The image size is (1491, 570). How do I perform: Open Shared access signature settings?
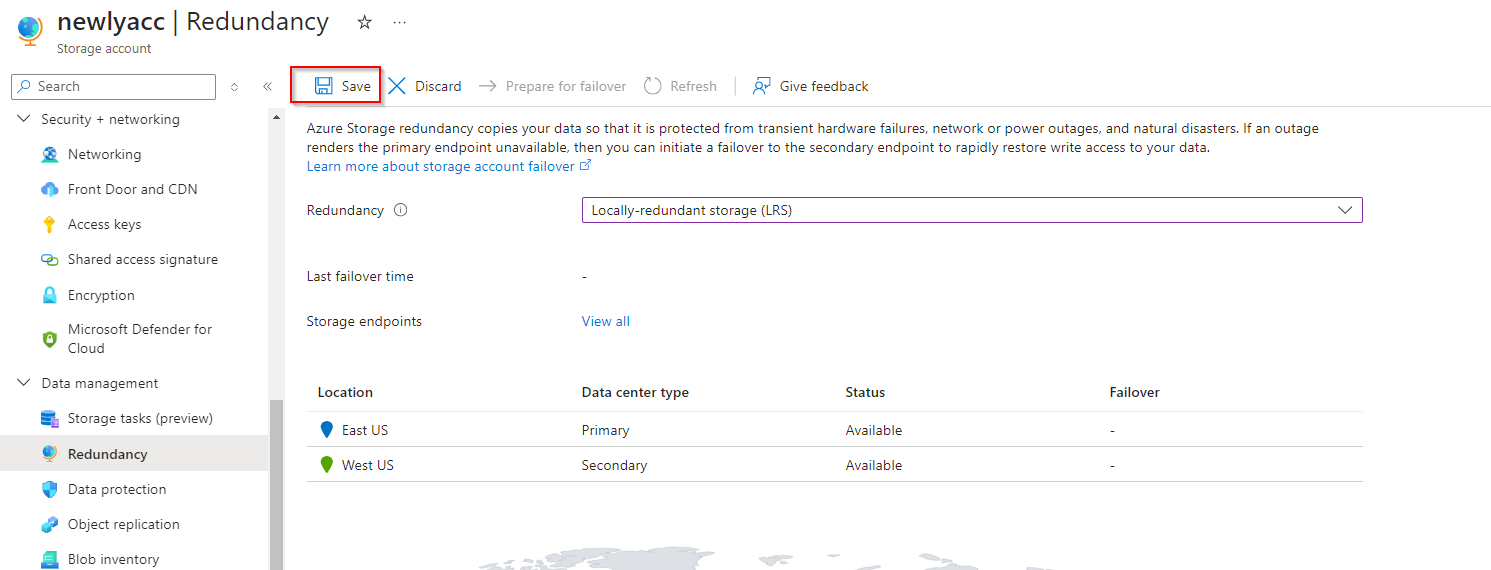142,260
